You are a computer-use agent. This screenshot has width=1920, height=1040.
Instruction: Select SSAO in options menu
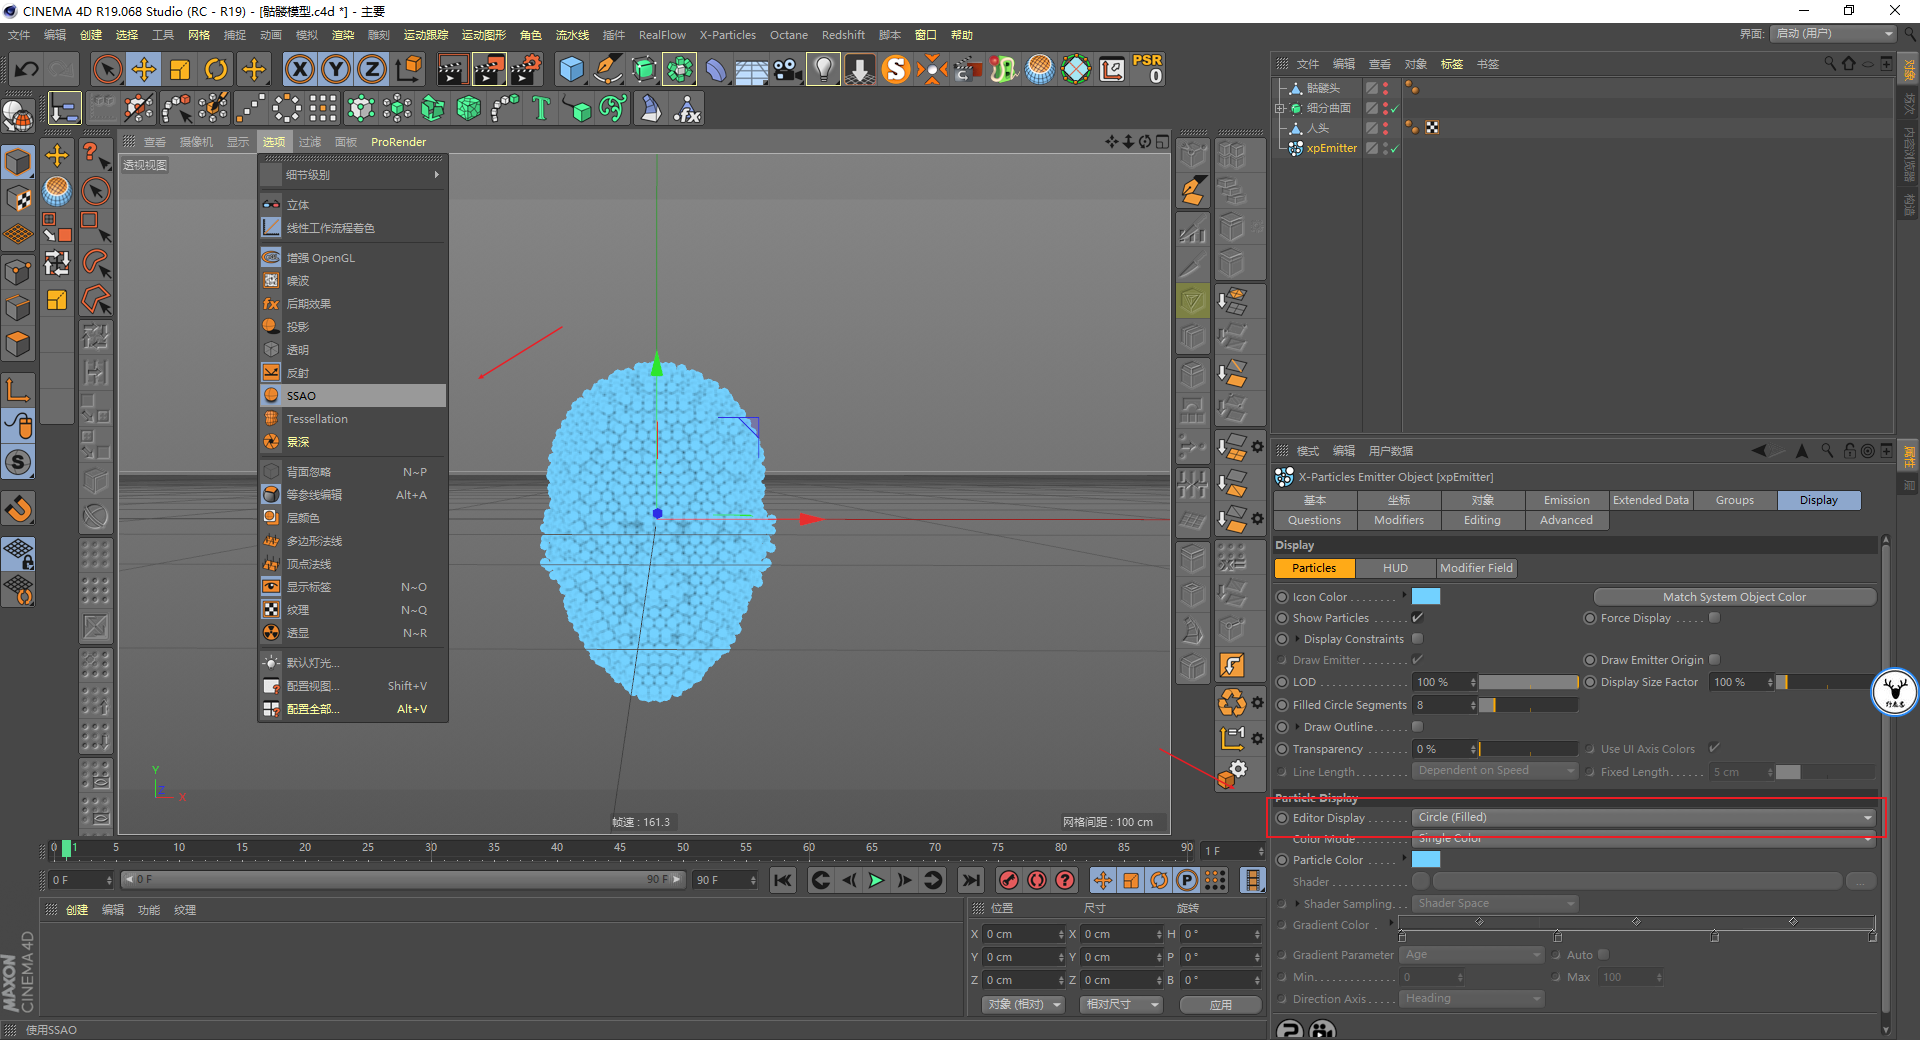pos(353,396)
